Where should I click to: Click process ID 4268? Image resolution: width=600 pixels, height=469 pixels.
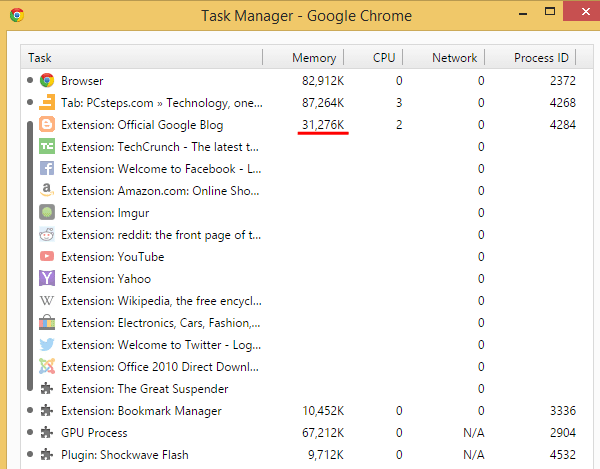click(562, 103)
